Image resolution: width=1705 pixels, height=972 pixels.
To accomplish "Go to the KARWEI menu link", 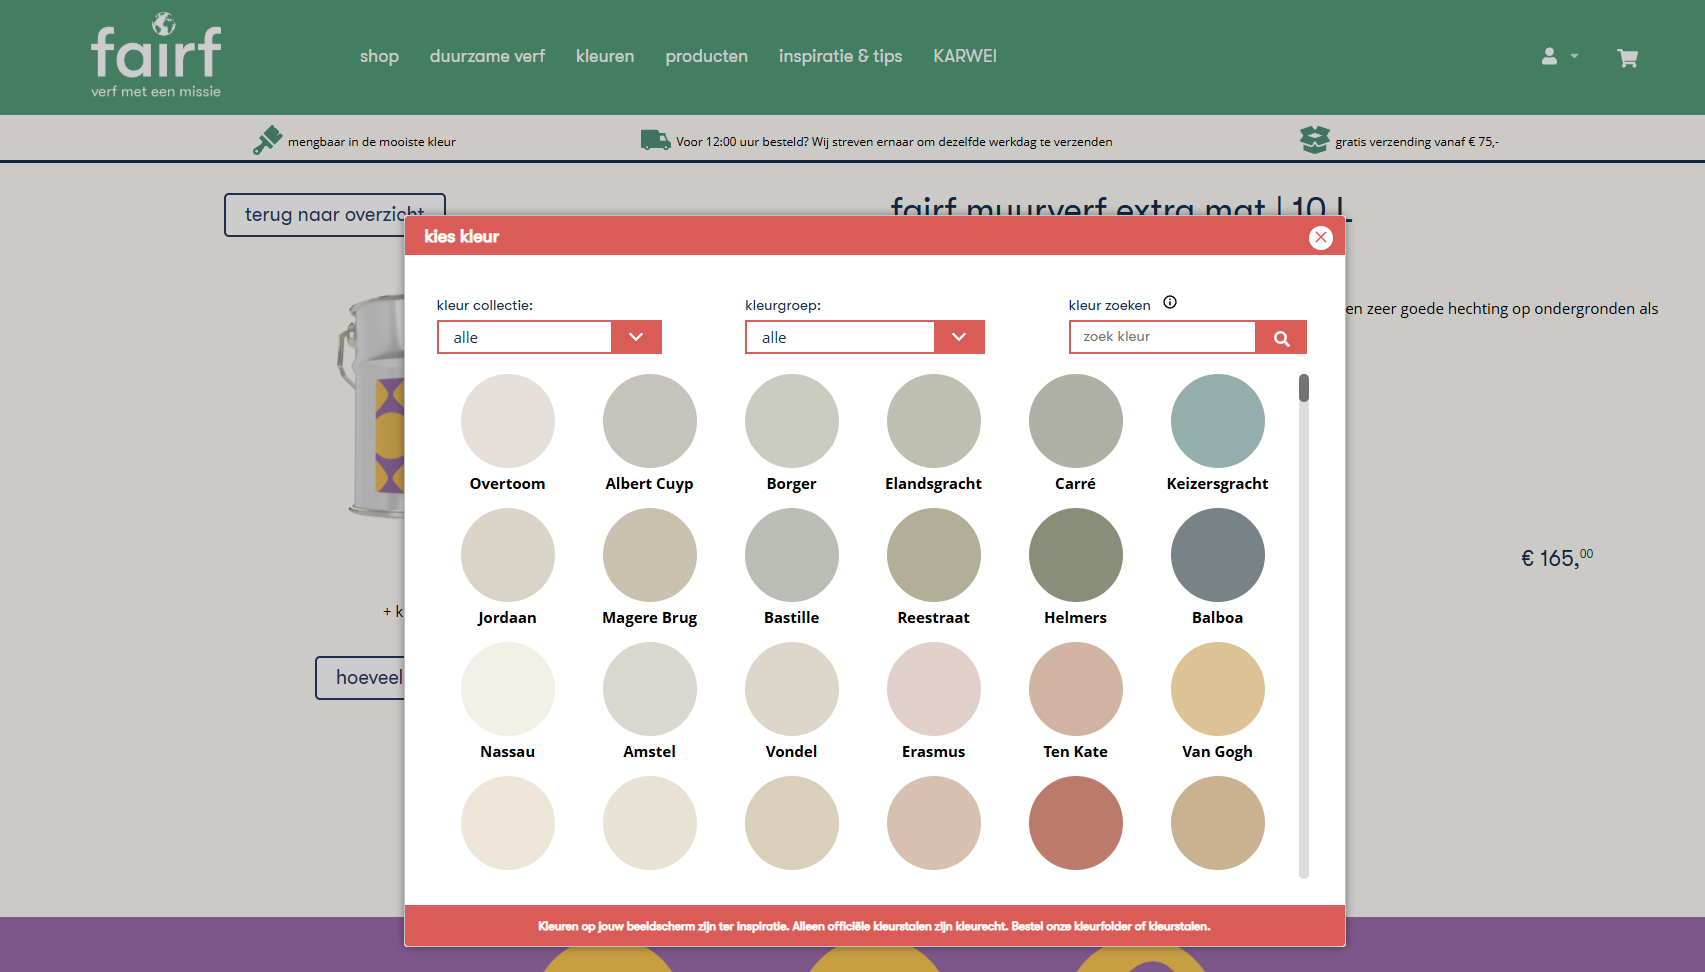I will (x=964, y=56).
